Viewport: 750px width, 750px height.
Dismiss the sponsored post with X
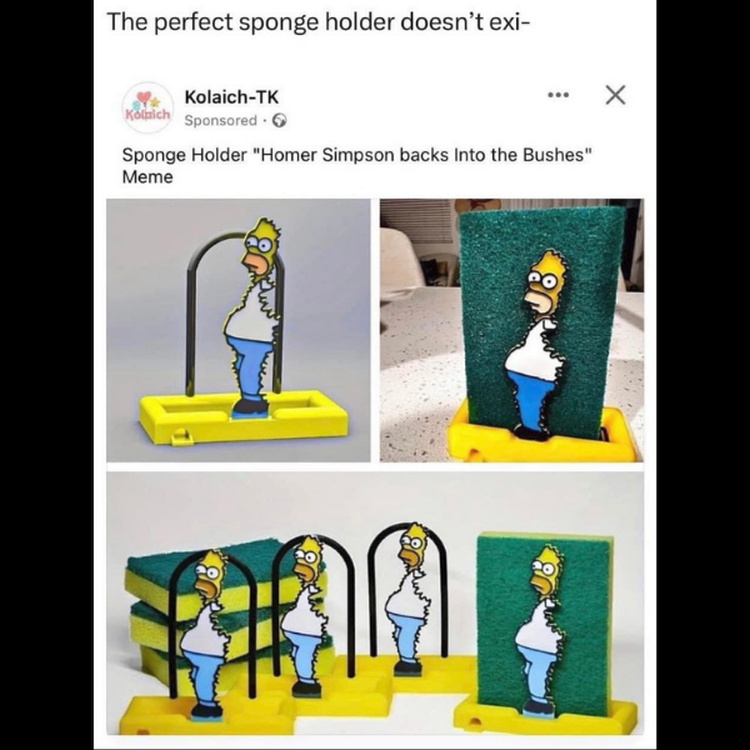615,95
